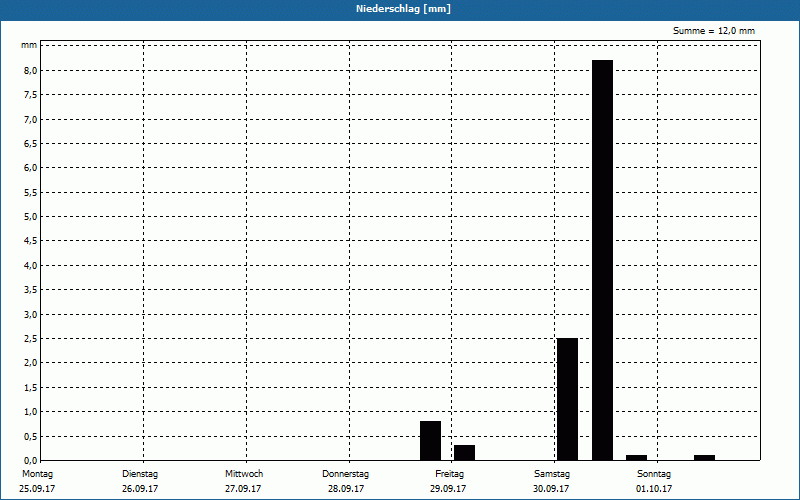The height and width of the screenshot is (500, 800).
Task: Select the 6,5 y-axis value
Action: (31, 144)
